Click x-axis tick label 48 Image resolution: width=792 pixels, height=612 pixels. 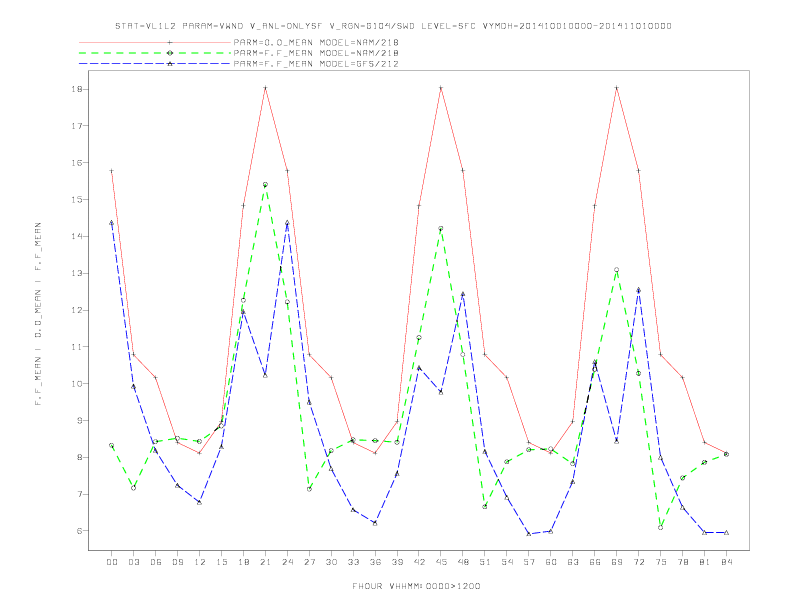pos(463,562)
